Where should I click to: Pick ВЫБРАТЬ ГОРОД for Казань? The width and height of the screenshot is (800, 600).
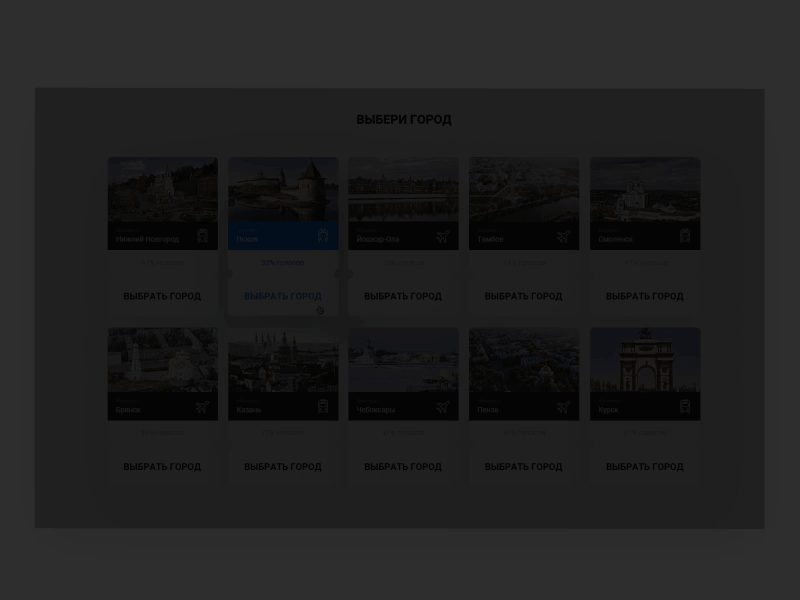283,467
